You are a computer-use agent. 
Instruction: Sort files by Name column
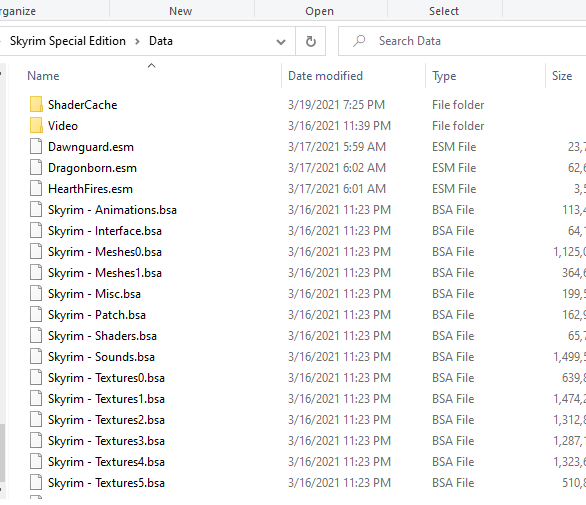coord(43,76)
